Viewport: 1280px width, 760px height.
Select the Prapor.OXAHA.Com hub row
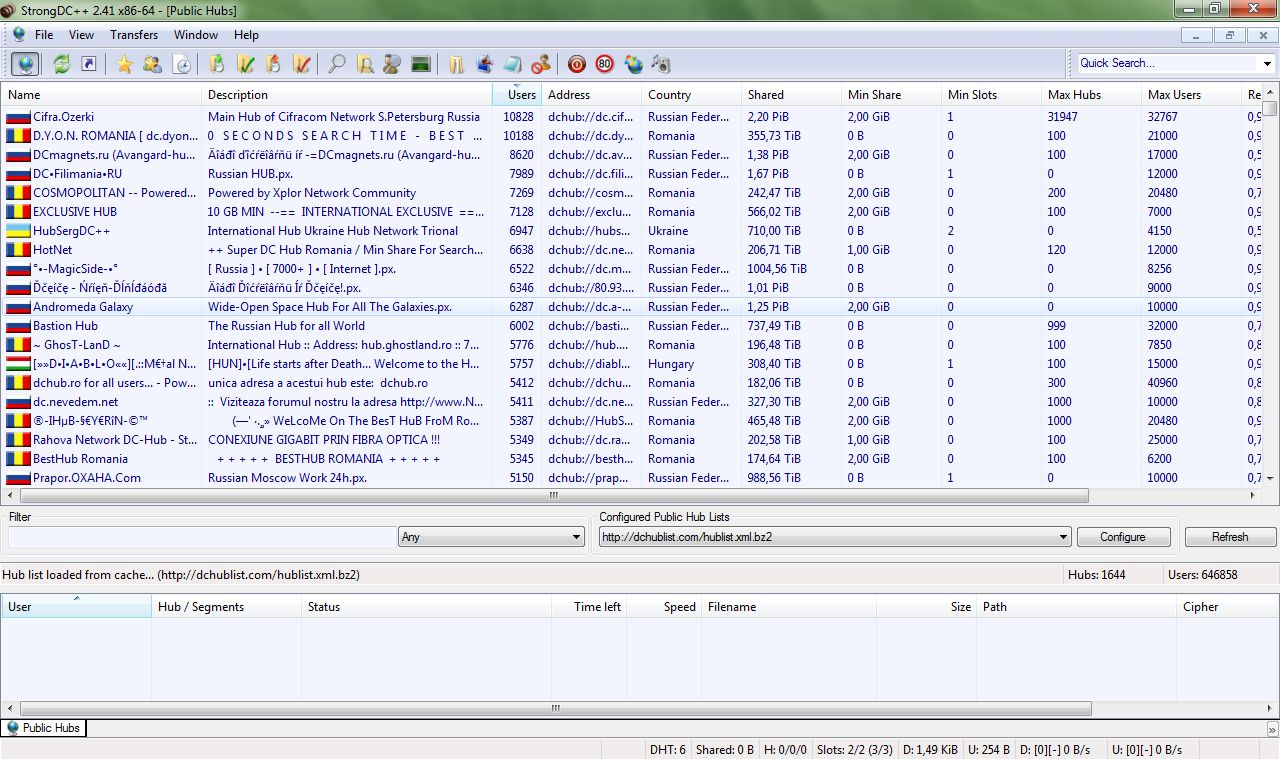tap(632, 478)
